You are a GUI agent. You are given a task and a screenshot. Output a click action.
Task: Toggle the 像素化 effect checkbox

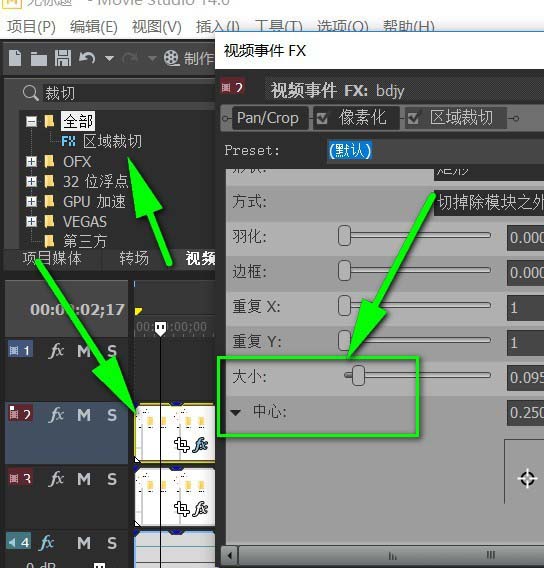[x=322, y=118]
